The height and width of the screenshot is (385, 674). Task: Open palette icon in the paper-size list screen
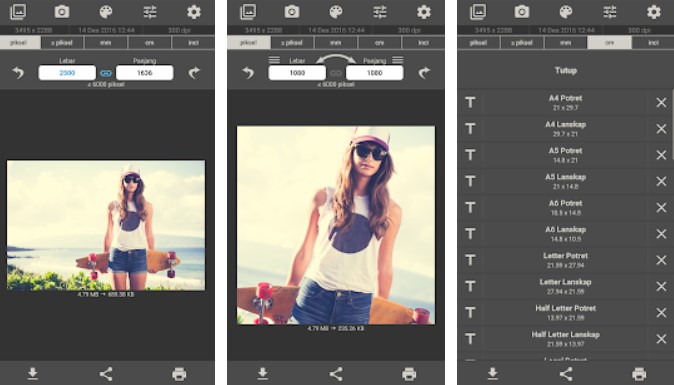point(566,12)
